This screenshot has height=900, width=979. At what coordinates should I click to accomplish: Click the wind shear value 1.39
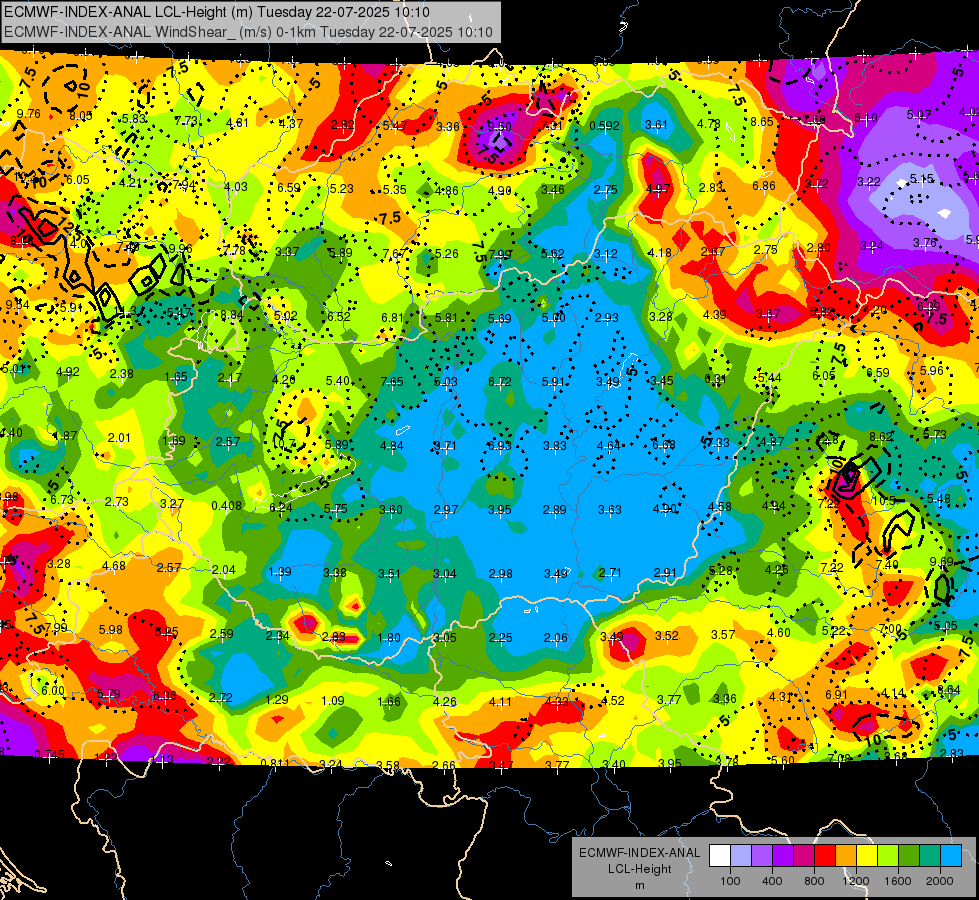(x=280, y=572)
